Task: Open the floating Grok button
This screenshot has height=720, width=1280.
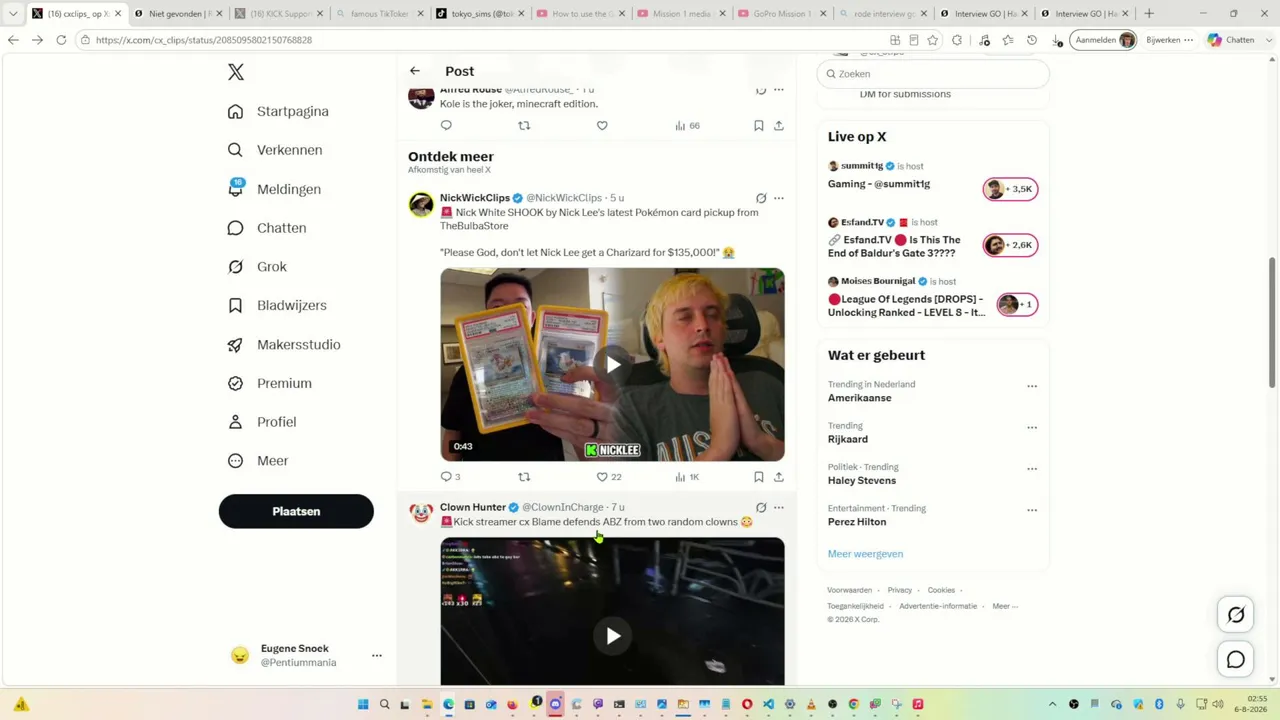Action: (x=1236, y=615)
